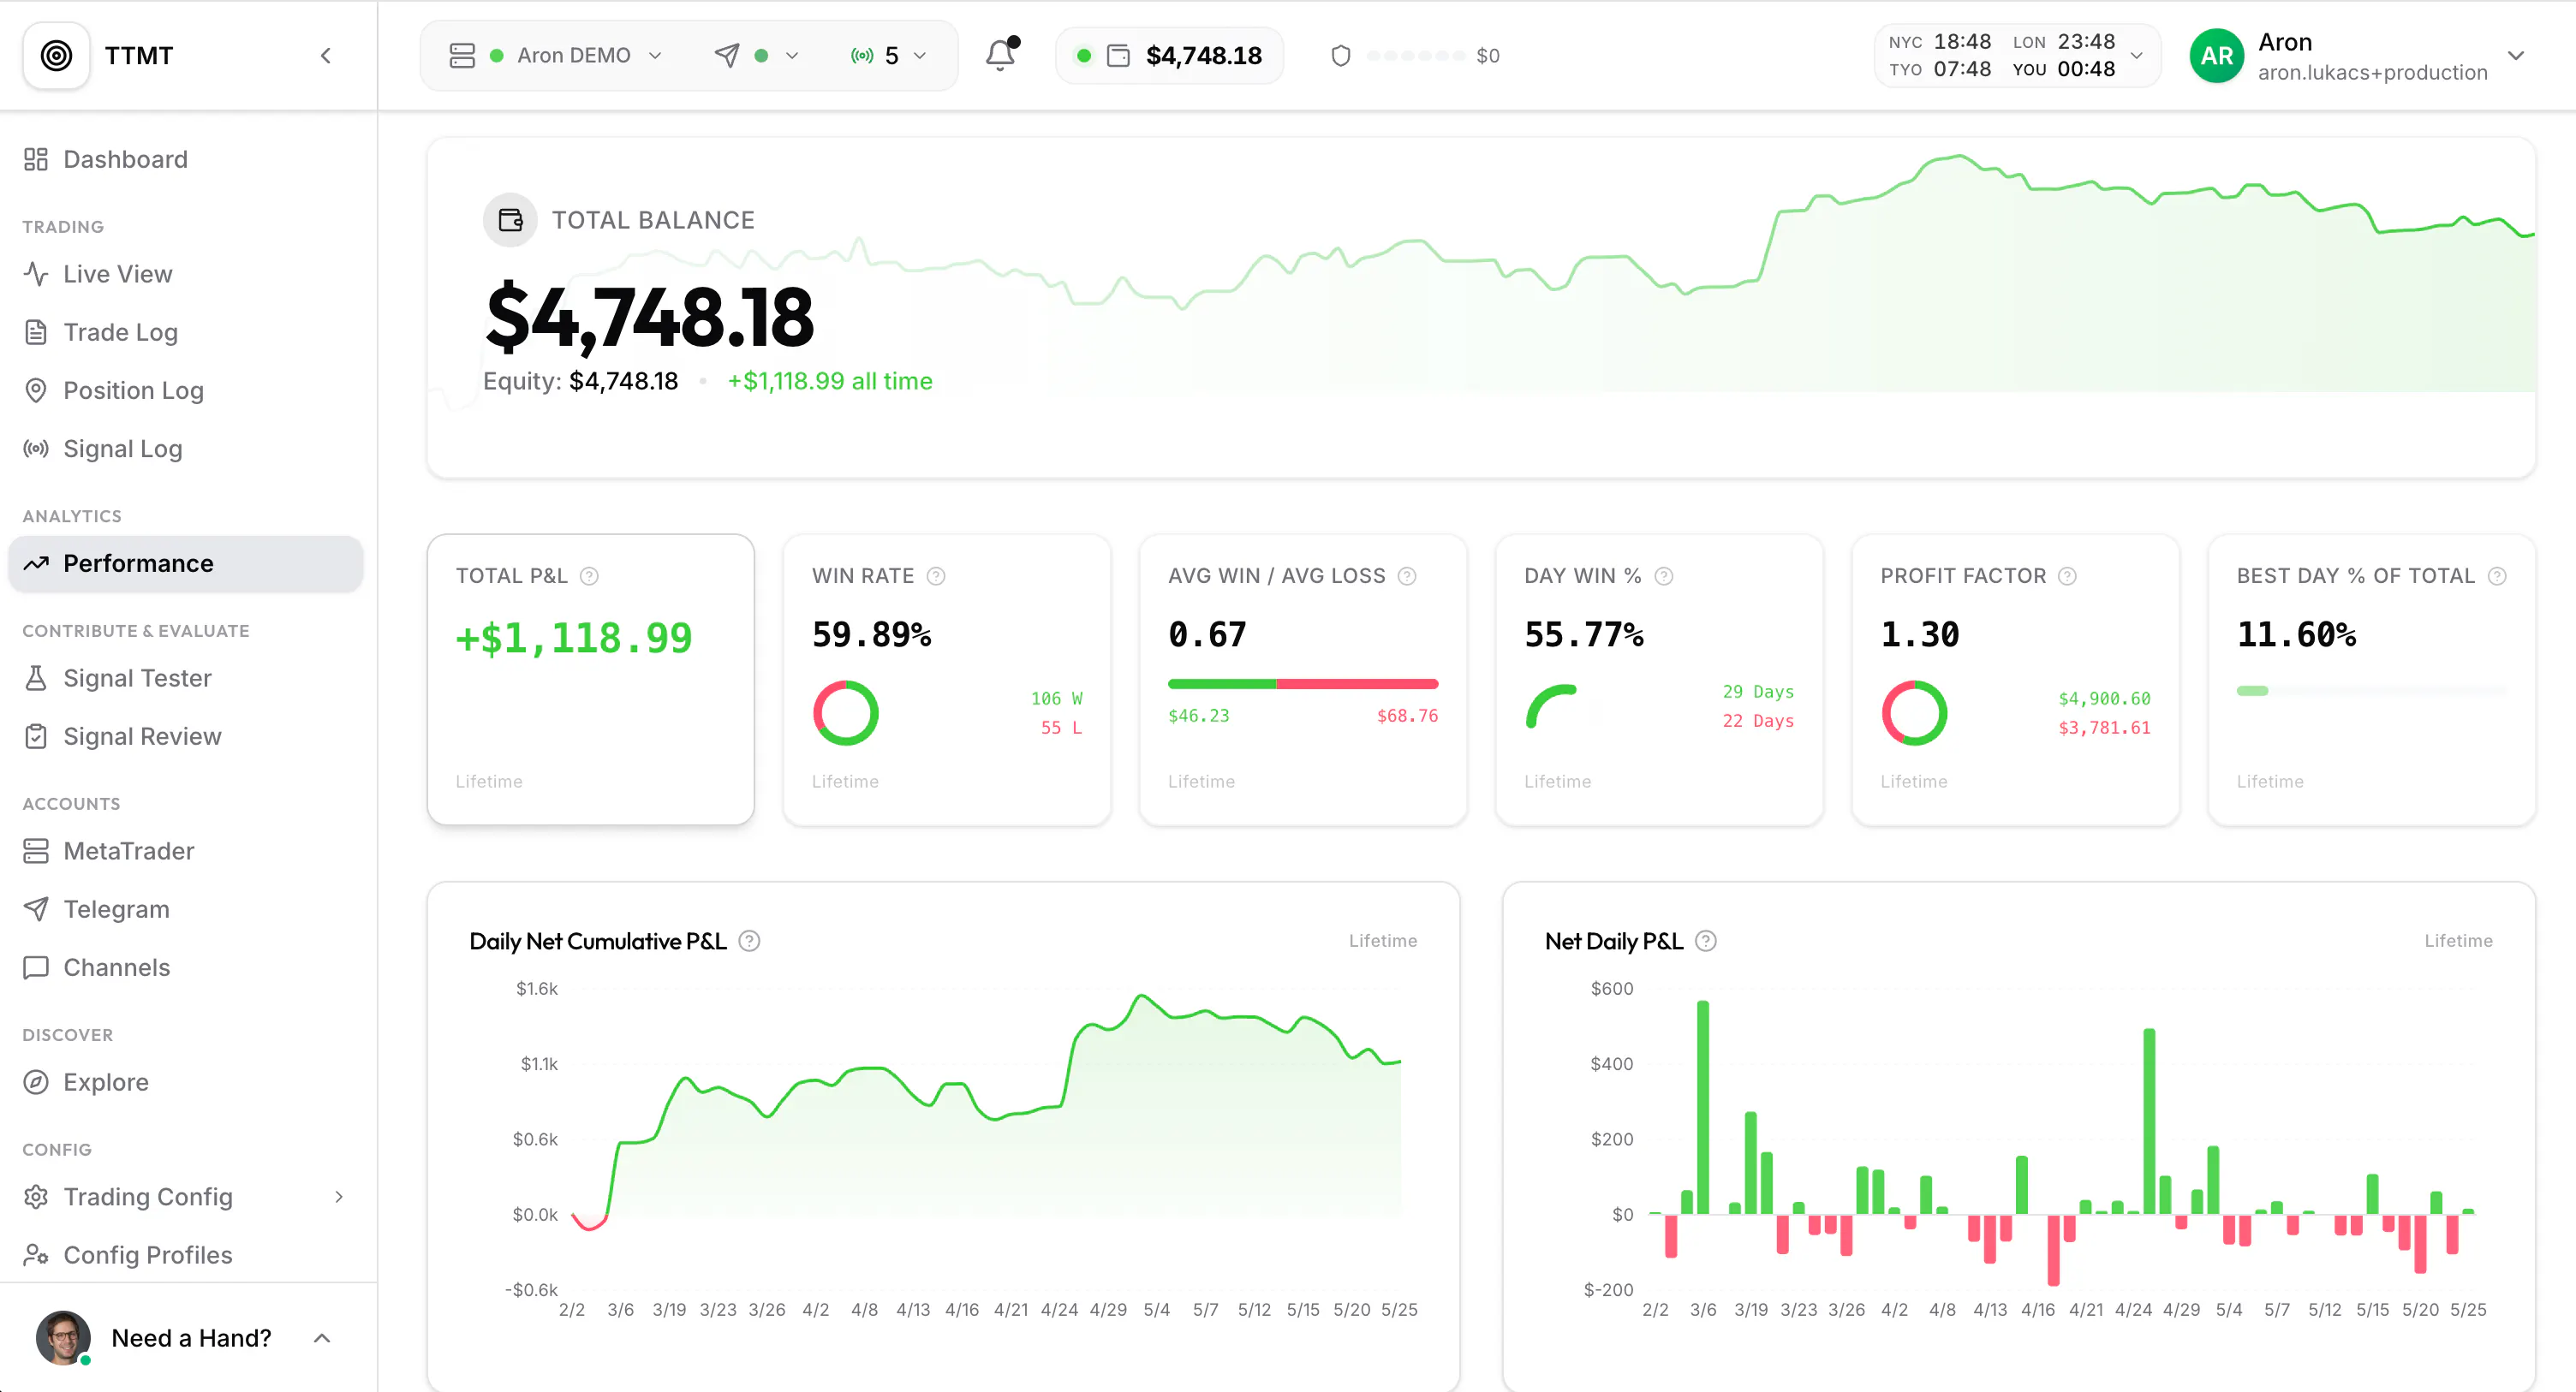Open Signal Review
The width and height of the screenshot is (2576, 1392).
[x=186, y=737]
